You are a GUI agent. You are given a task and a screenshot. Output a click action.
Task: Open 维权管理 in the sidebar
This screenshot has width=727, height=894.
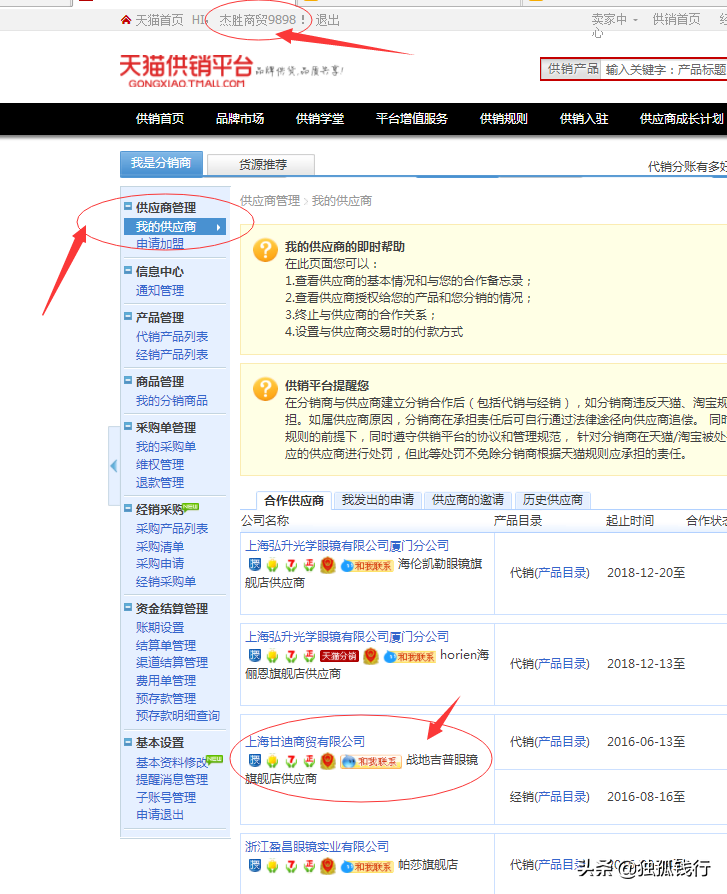(160, 465)
